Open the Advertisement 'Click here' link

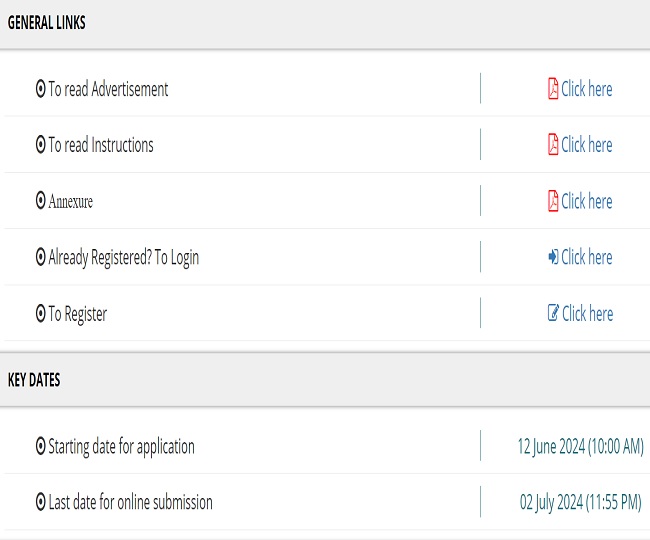click(587, 89)
